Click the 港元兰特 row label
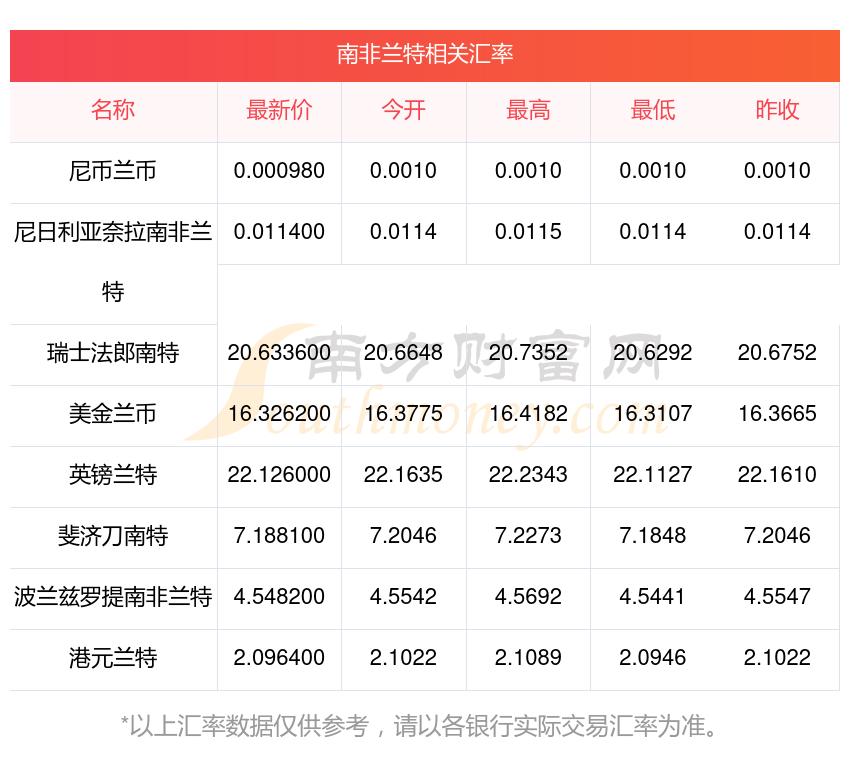 tap(114, 659)
